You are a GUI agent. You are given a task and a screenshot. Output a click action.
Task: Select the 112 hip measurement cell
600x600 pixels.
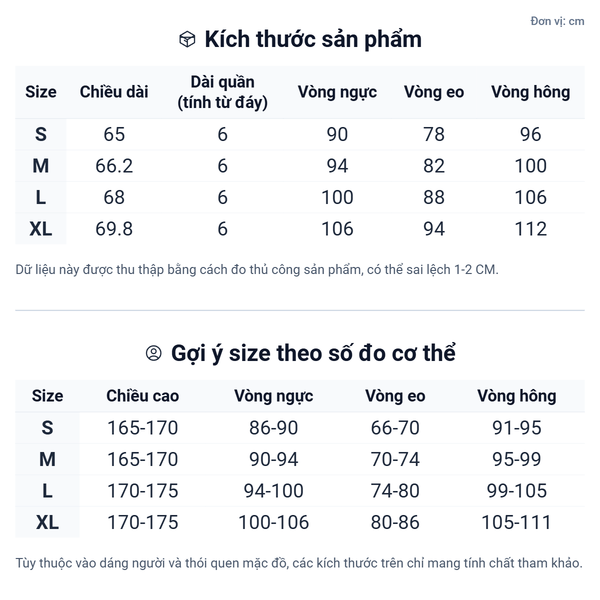(x=530, y=229)
